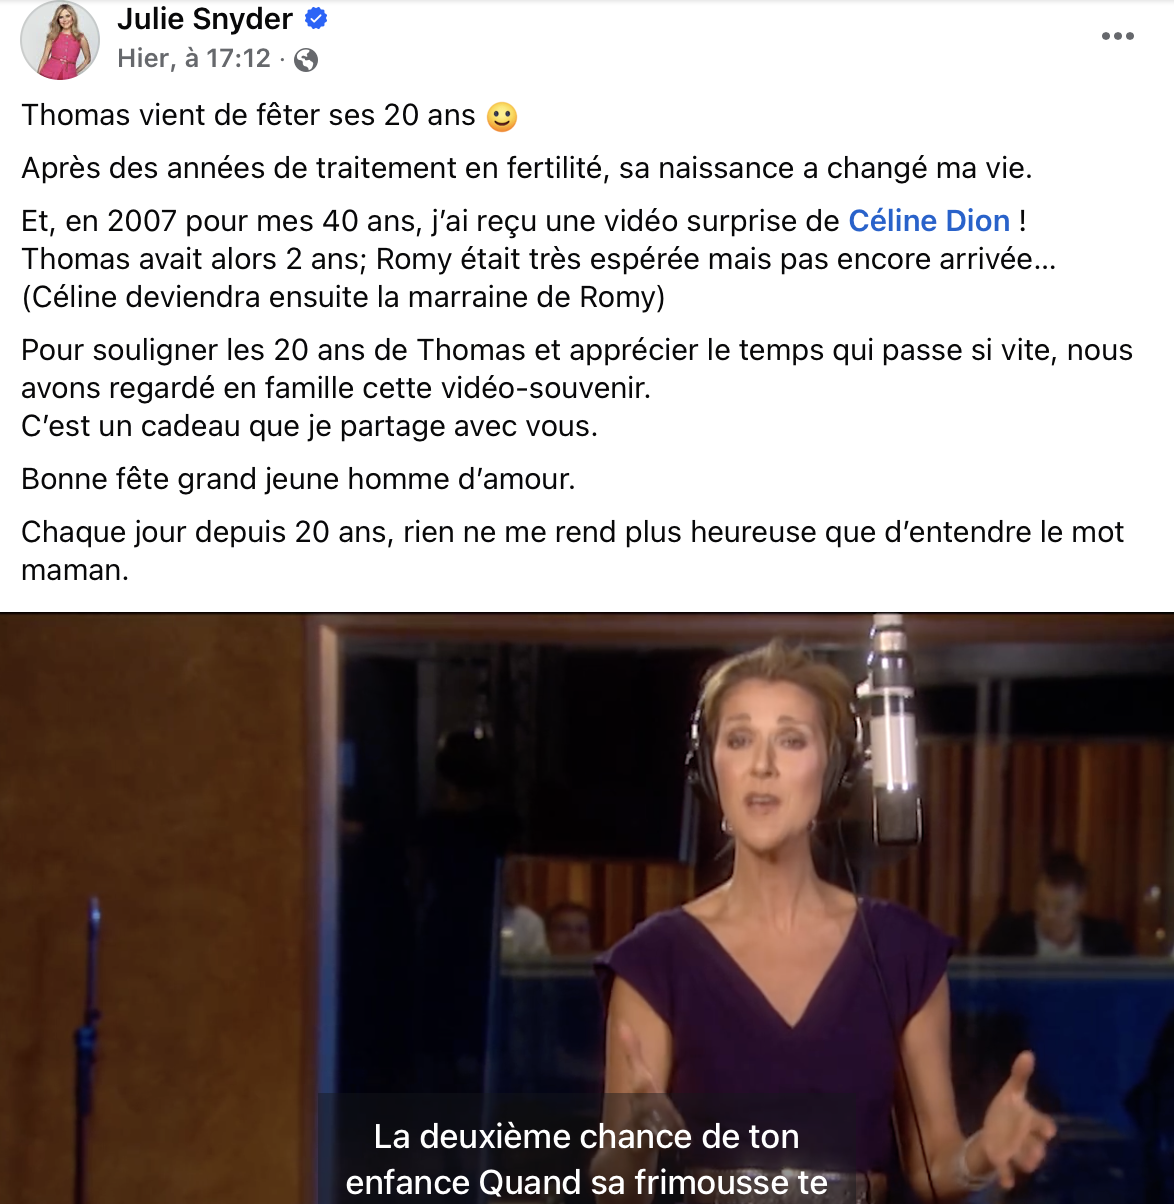
Task: Click the blue verified badge beside Julie Snyder
Action: [x=316, y=19]
